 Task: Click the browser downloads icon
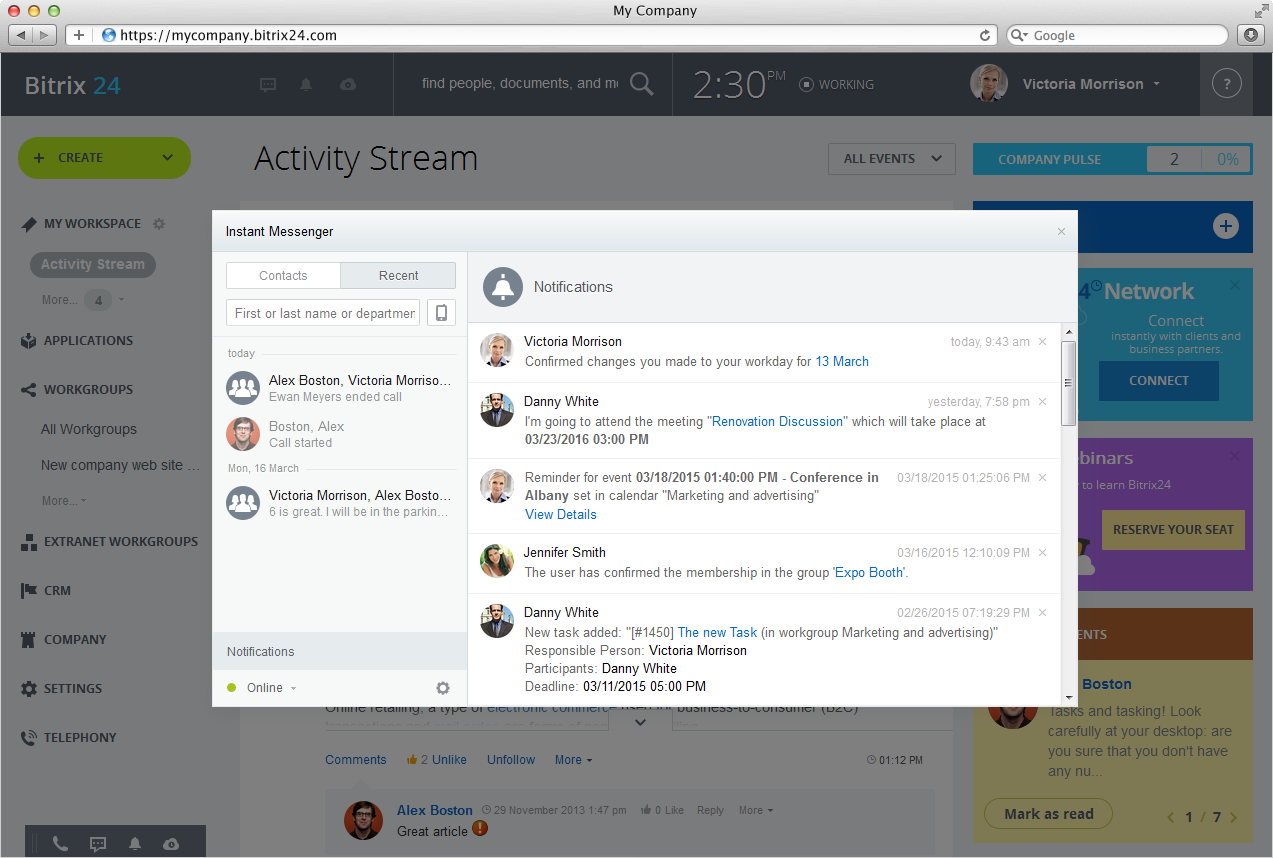1250,35
